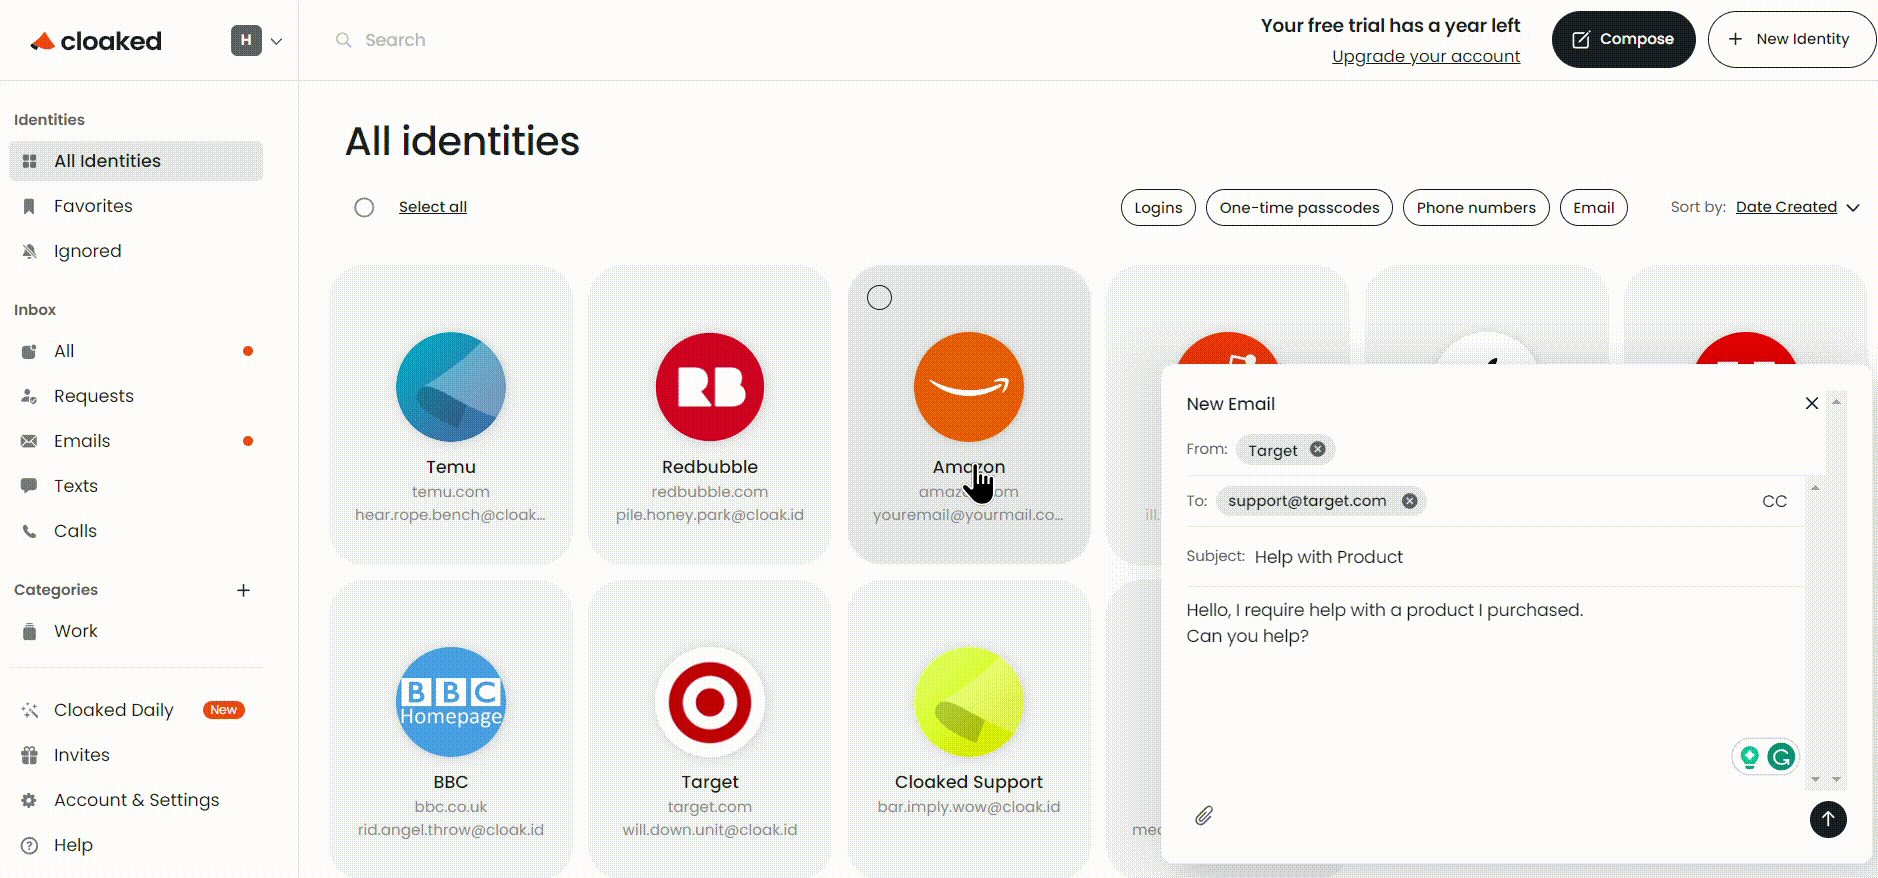Click the Cloaked logo
The width and height of the screenshot is (1878, 878).
(x=96, y=41)
